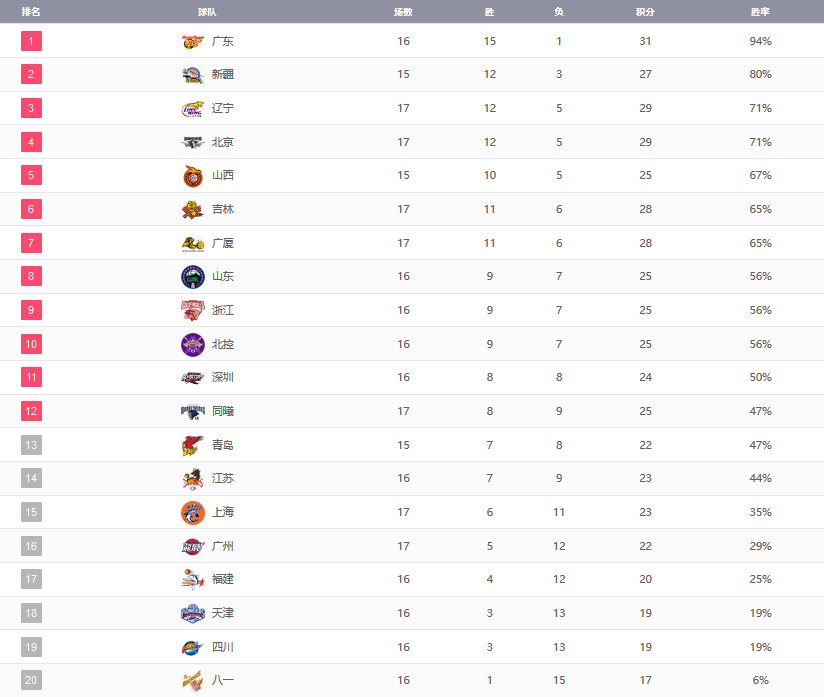Click the 新疆 team logo icon
824x697 pixels.
(x=192, y=75)
